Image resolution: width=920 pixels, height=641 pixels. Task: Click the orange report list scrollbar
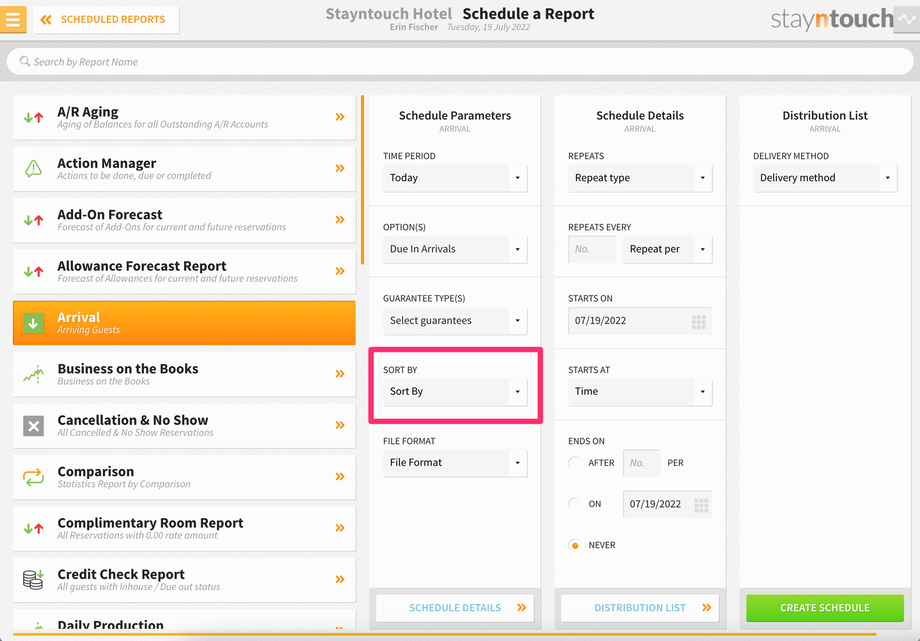(x=363, y=180)
